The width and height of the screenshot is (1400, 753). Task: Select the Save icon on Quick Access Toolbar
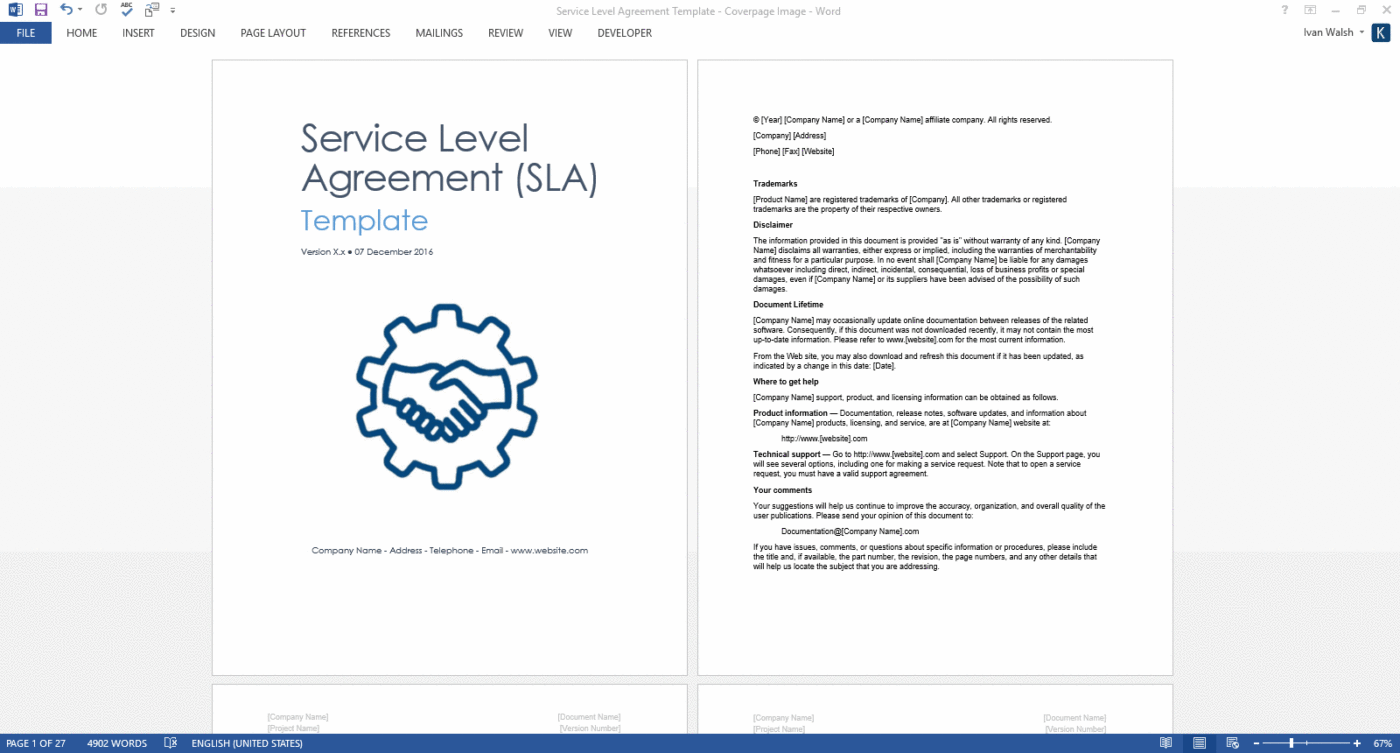click(40, 9)
